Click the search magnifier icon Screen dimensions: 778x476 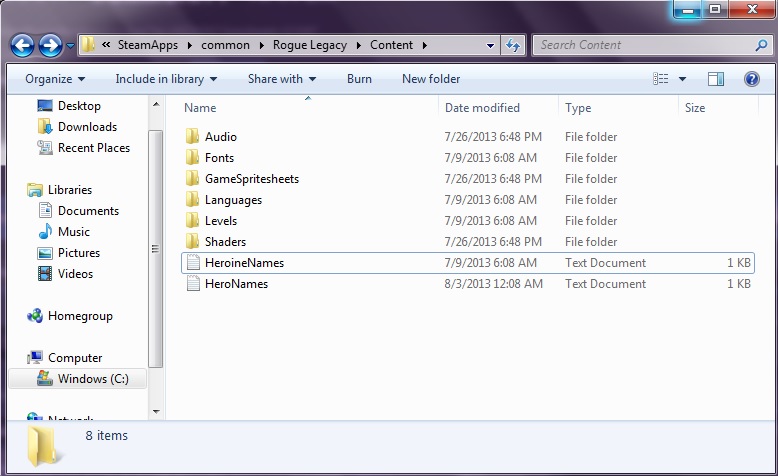click(x=761, y=46)
